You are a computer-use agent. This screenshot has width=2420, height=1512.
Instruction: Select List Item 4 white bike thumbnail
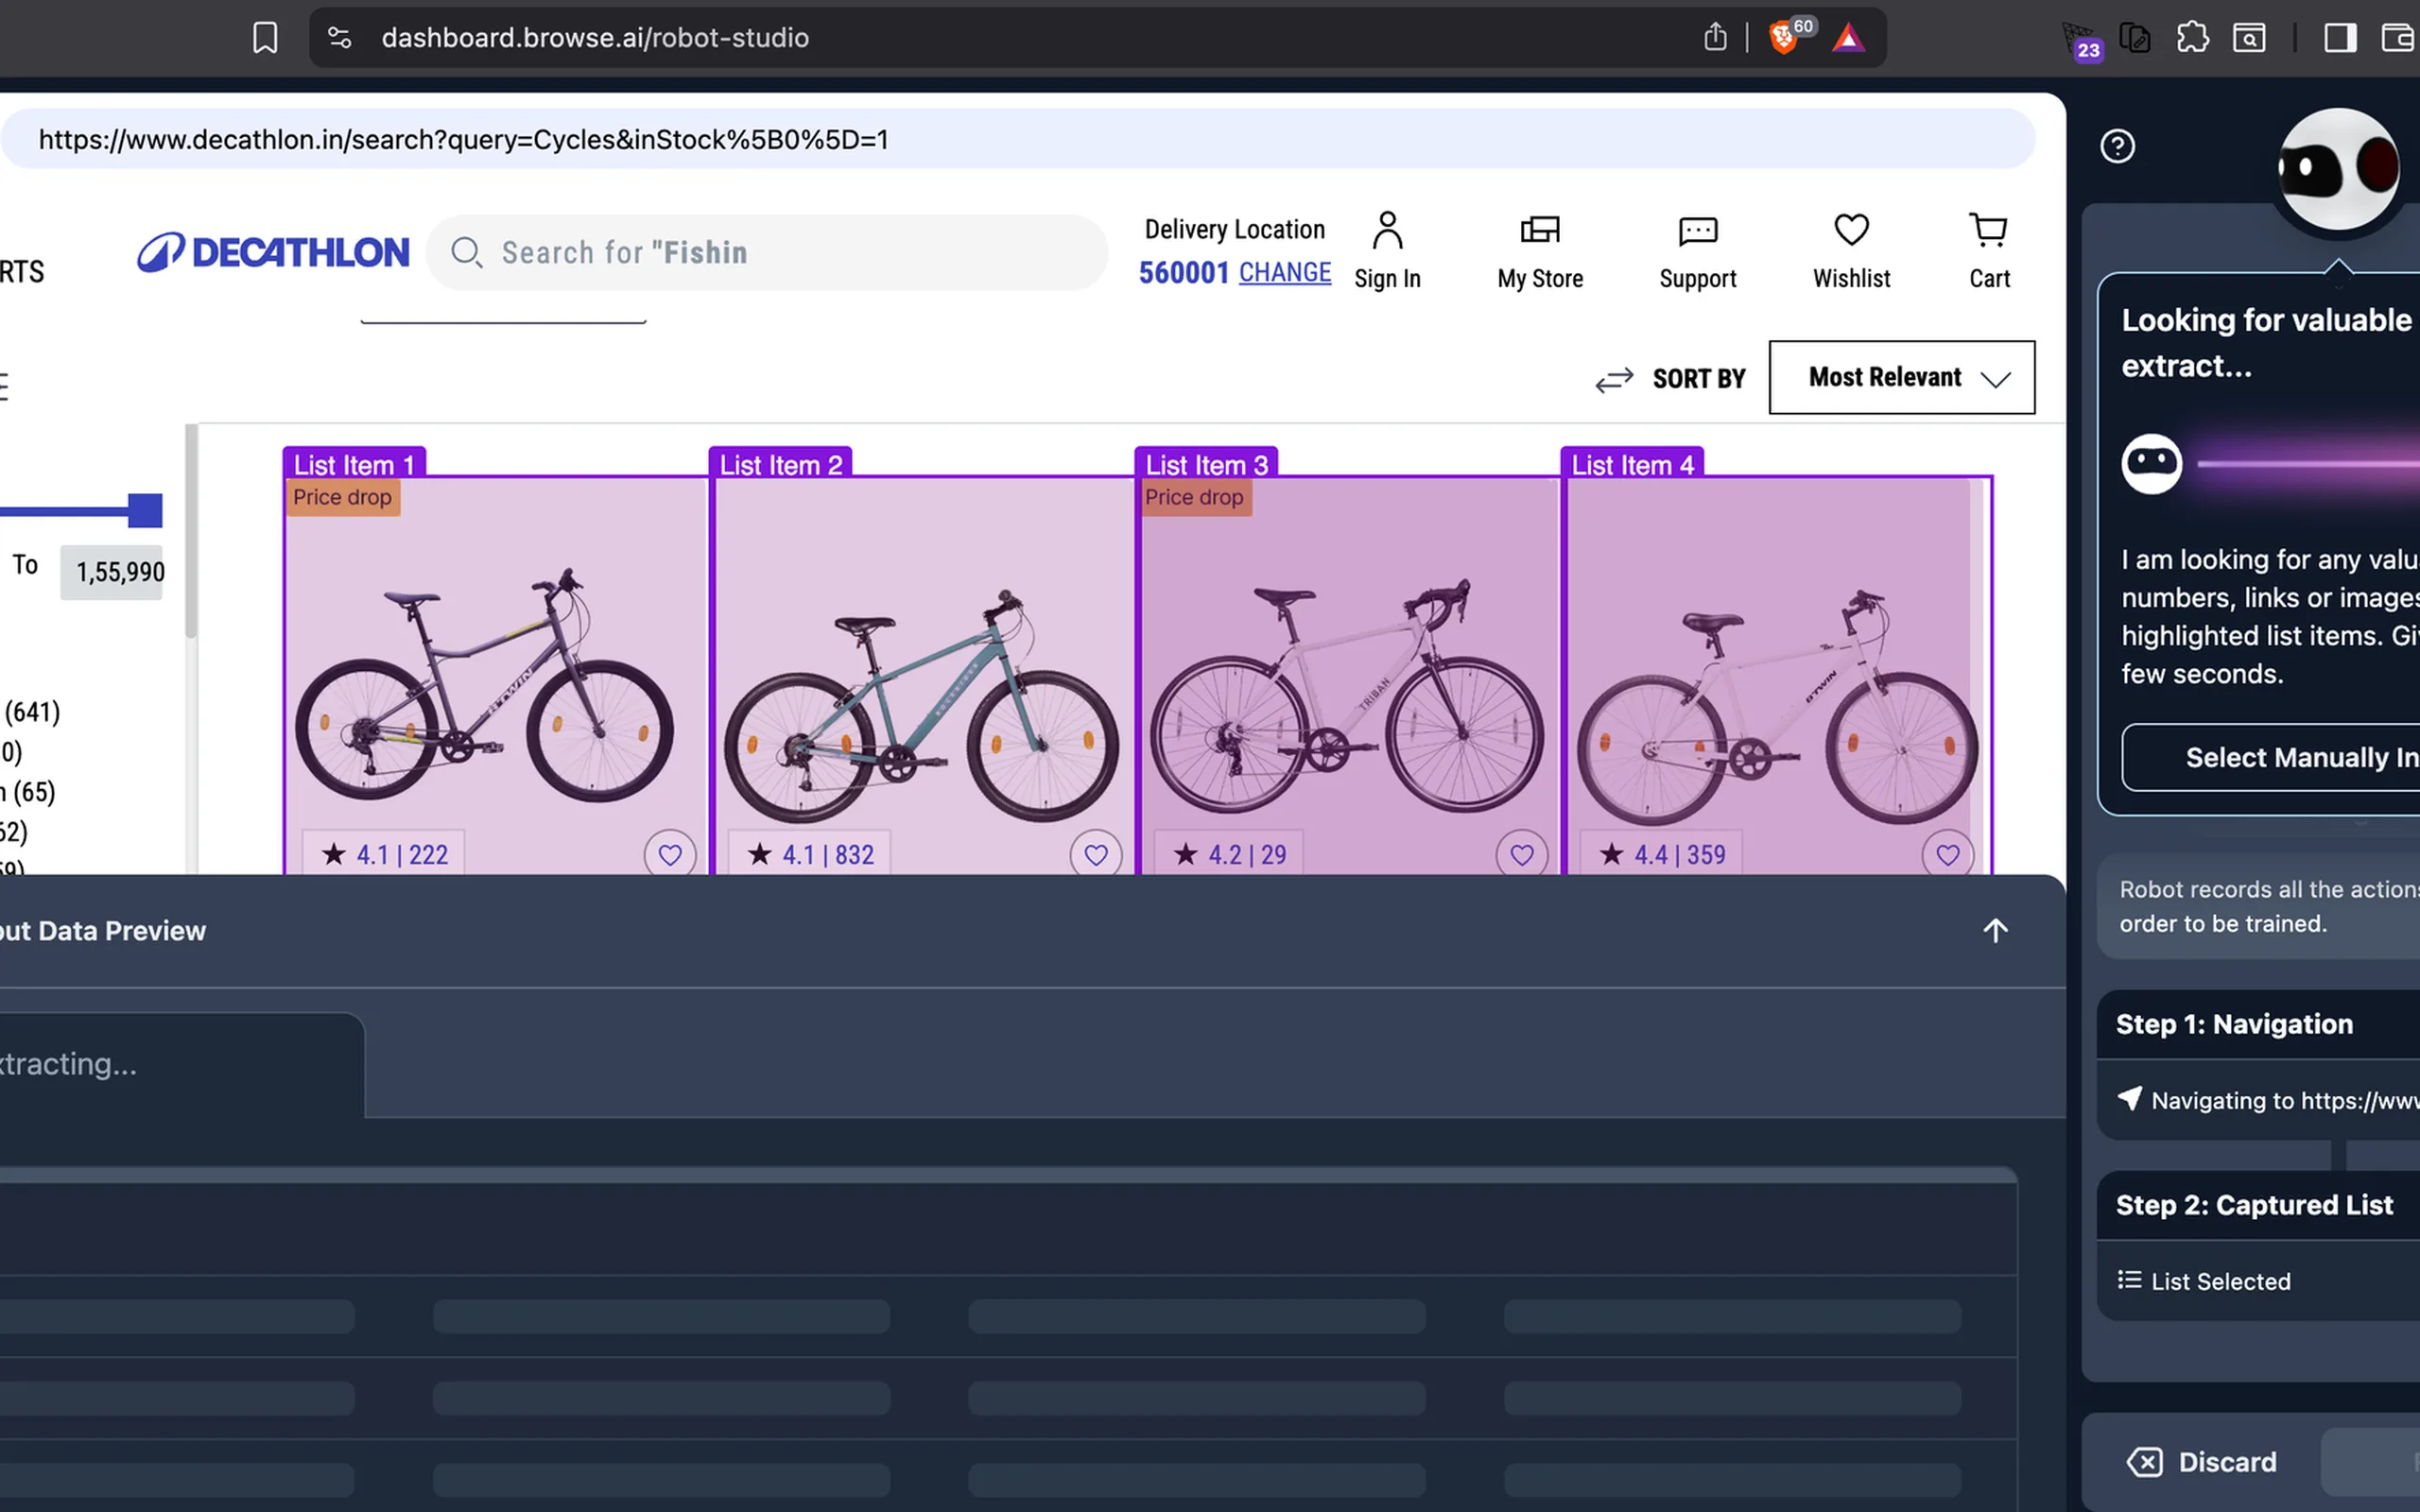click(x=1776, y=675)
